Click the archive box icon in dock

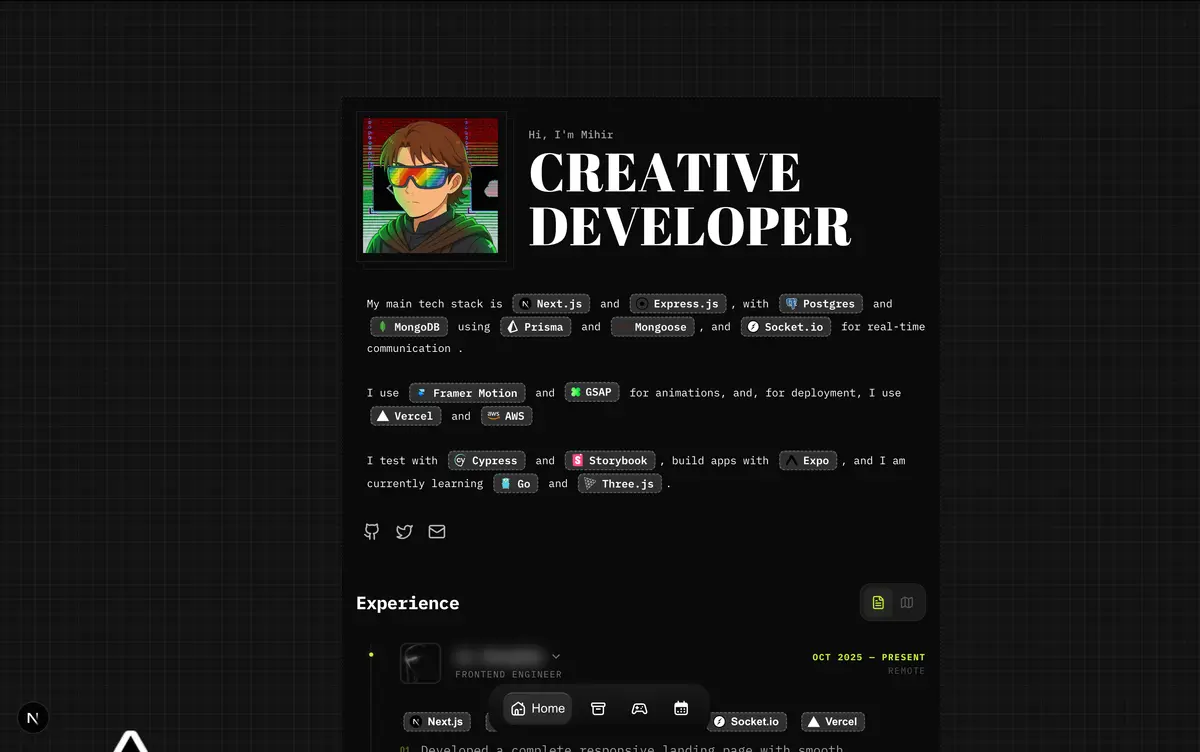coord(598,708)
